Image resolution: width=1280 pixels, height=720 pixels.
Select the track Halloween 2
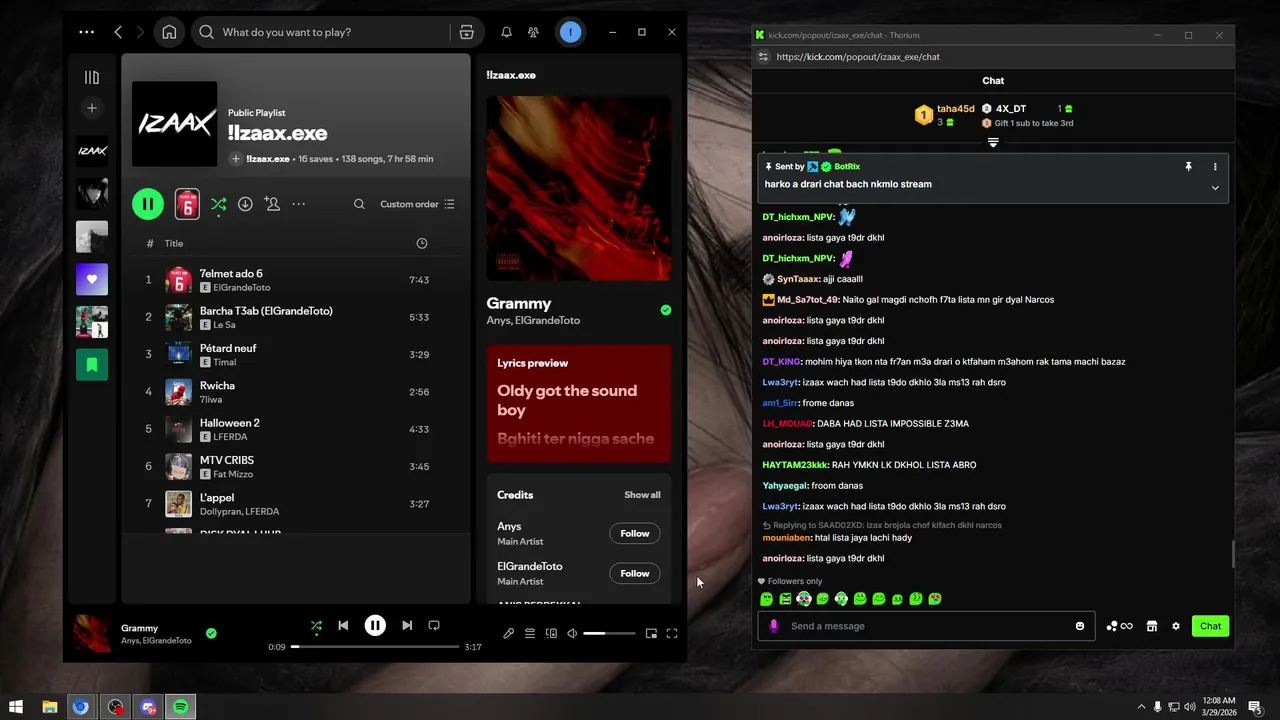click(296, 429)
